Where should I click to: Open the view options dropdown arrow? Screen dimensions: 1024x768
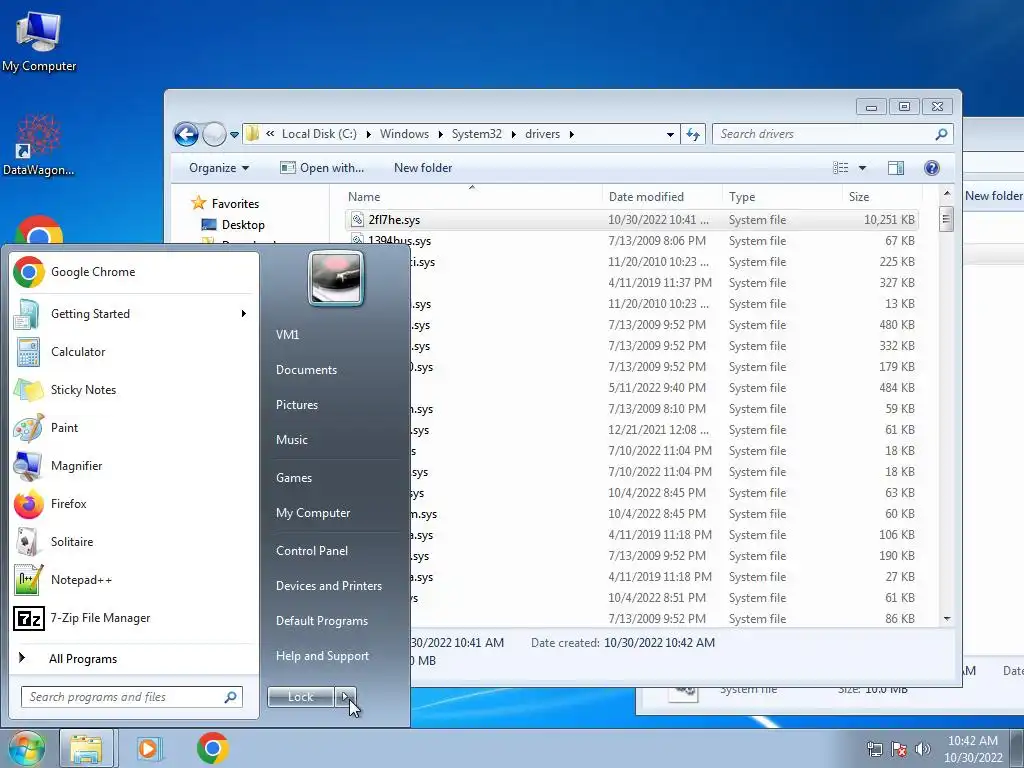(862, 168)
